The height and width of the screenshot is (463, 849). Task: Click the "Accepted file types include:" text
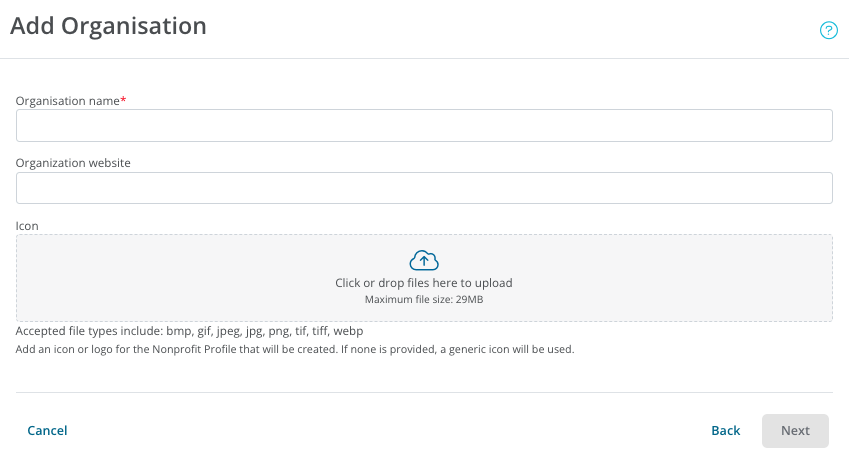(89, 331)
